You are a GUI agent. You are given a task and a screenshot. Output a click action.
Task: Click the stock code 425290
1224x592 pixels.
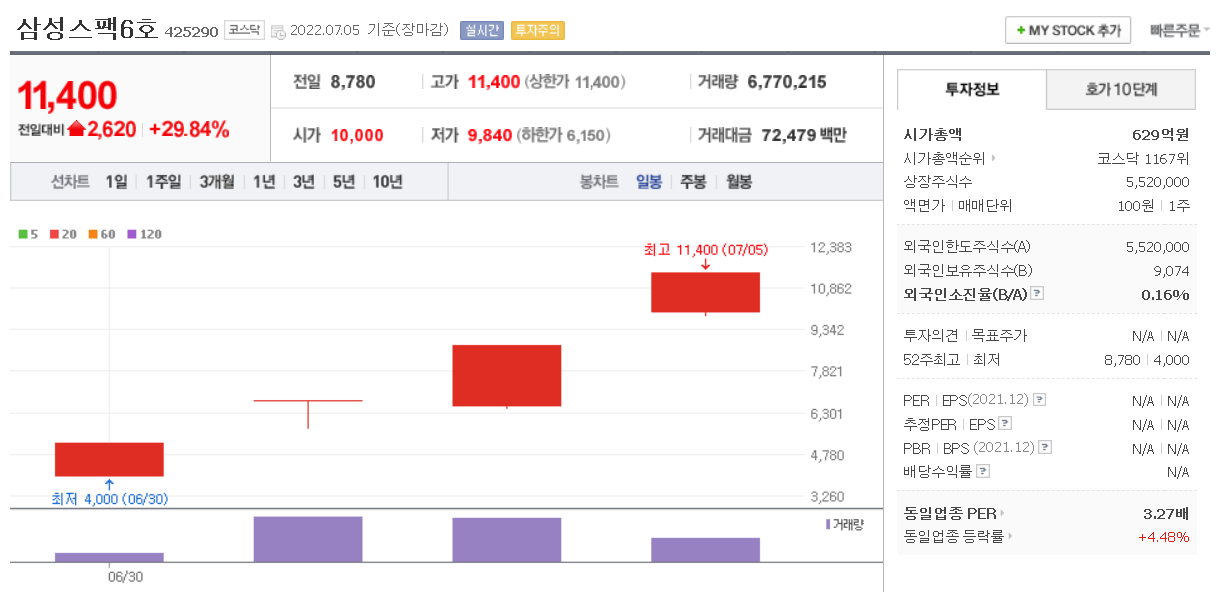click(x=191, y=32)
